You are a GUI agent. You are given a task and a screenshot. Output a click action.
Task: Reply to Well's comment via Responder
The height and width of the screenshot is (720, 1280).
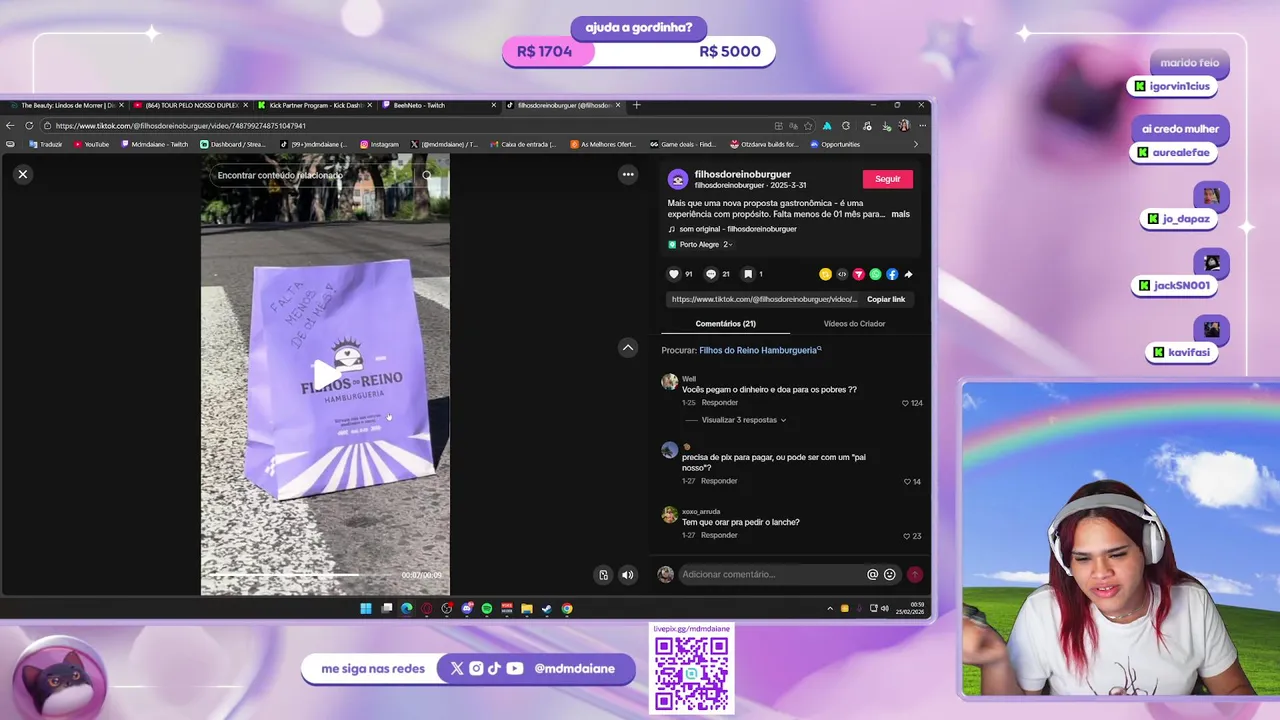(720, 403)
